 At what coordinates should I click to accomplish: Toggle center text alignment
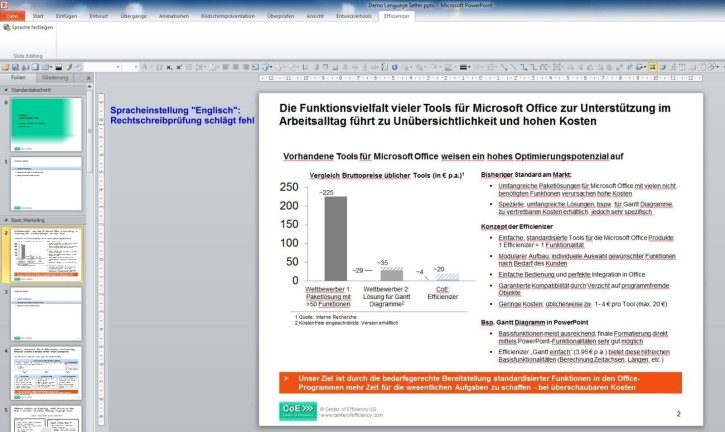tap(236, 67)
